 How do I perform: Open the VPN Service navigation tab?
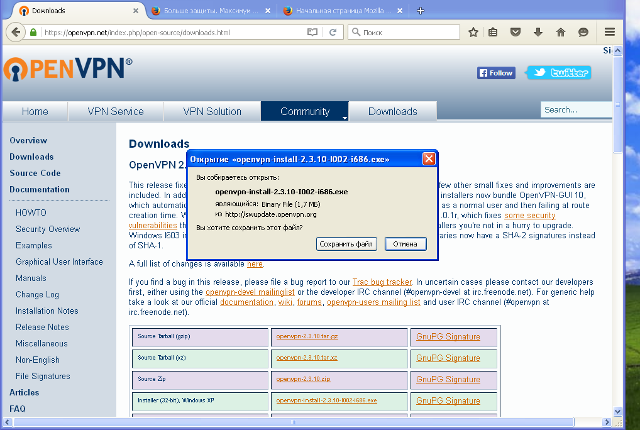[115, 111]
